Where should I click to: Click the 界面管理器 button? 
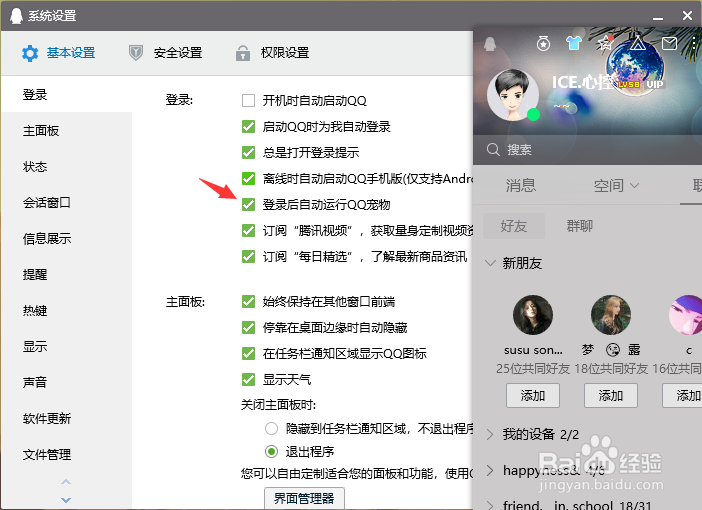304,498
